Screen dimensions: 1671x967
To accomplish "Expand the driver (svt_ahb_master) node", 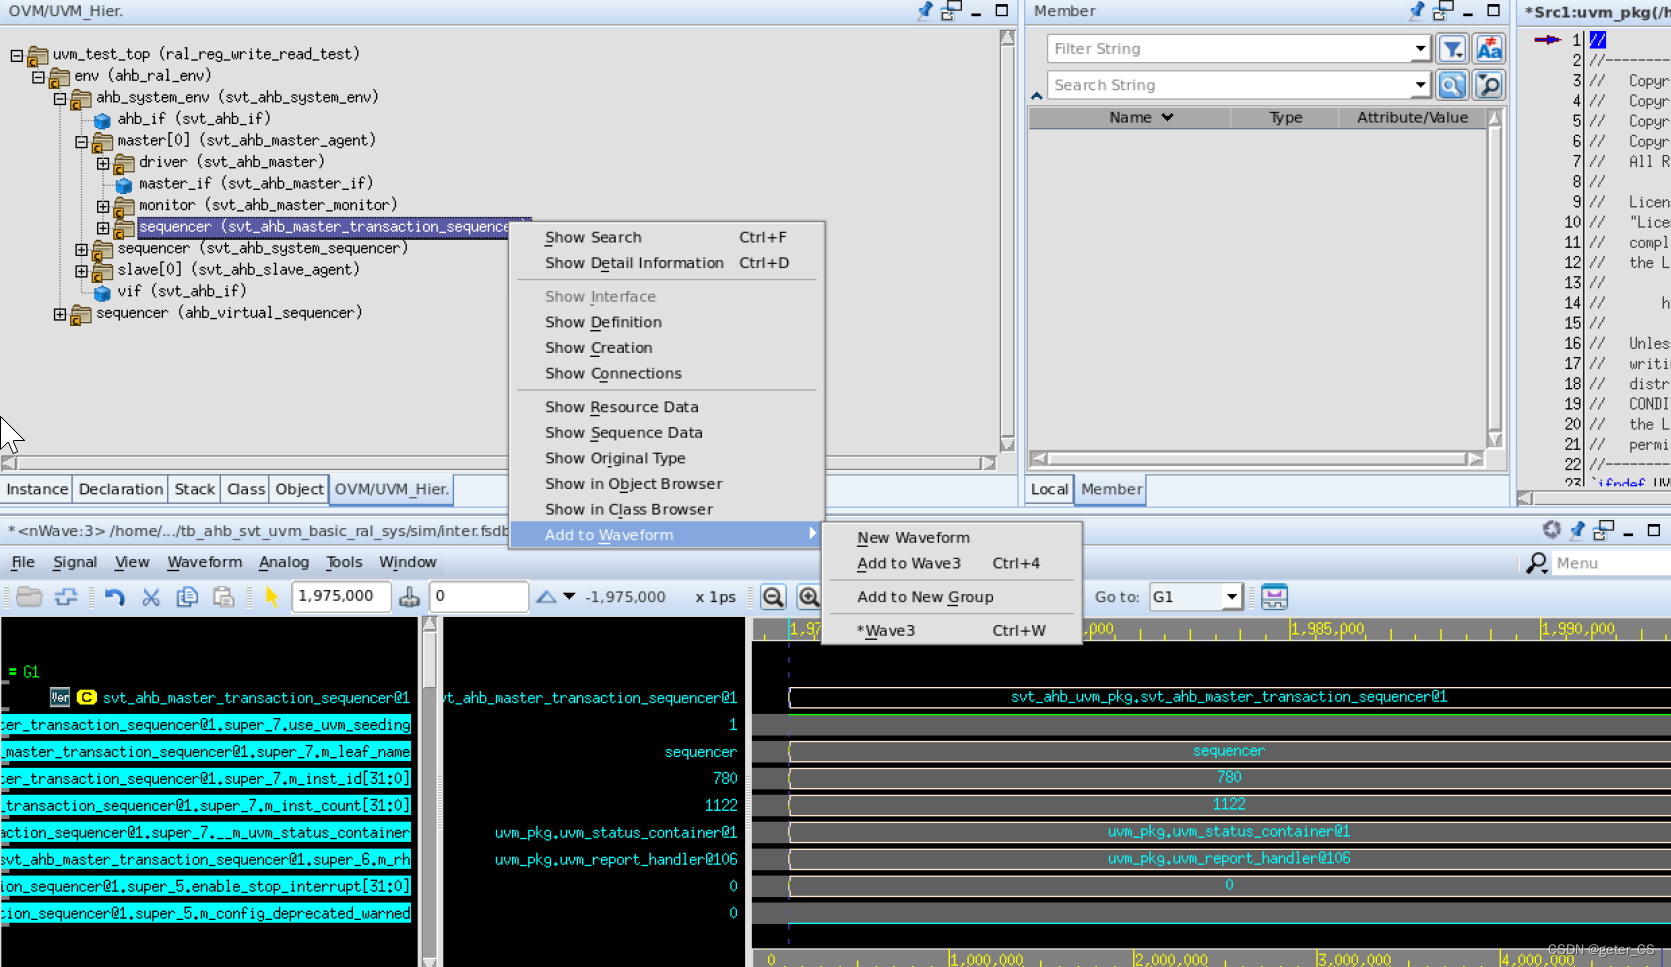I will 103,162.
